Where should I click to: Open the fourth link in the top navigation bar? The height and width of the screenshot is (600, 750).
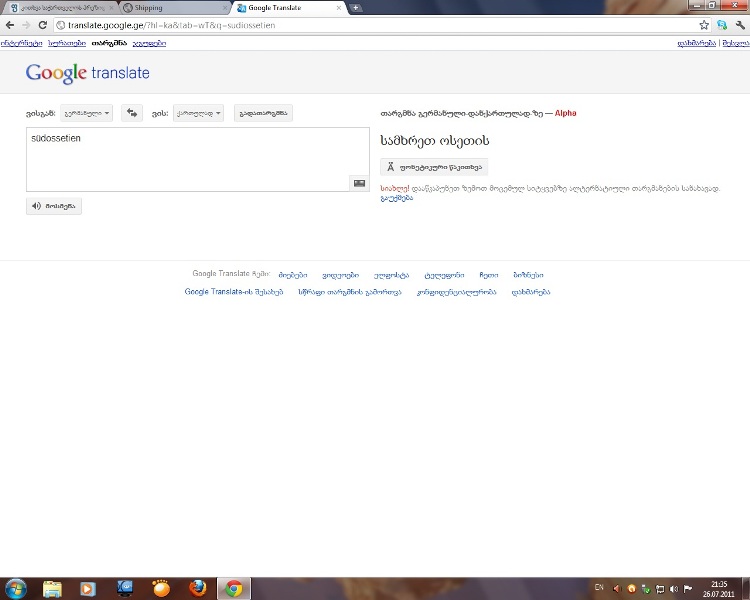coord(149,43)
